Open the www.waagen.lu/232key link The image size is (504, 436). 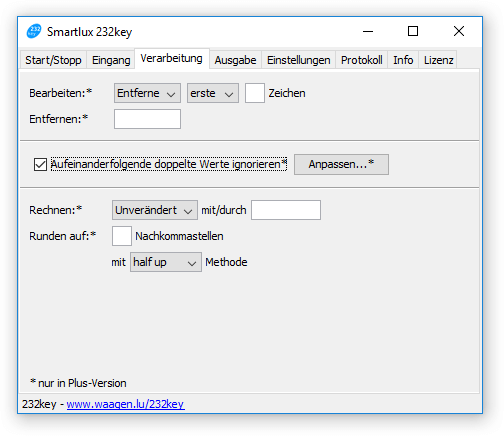pos(125,404)
